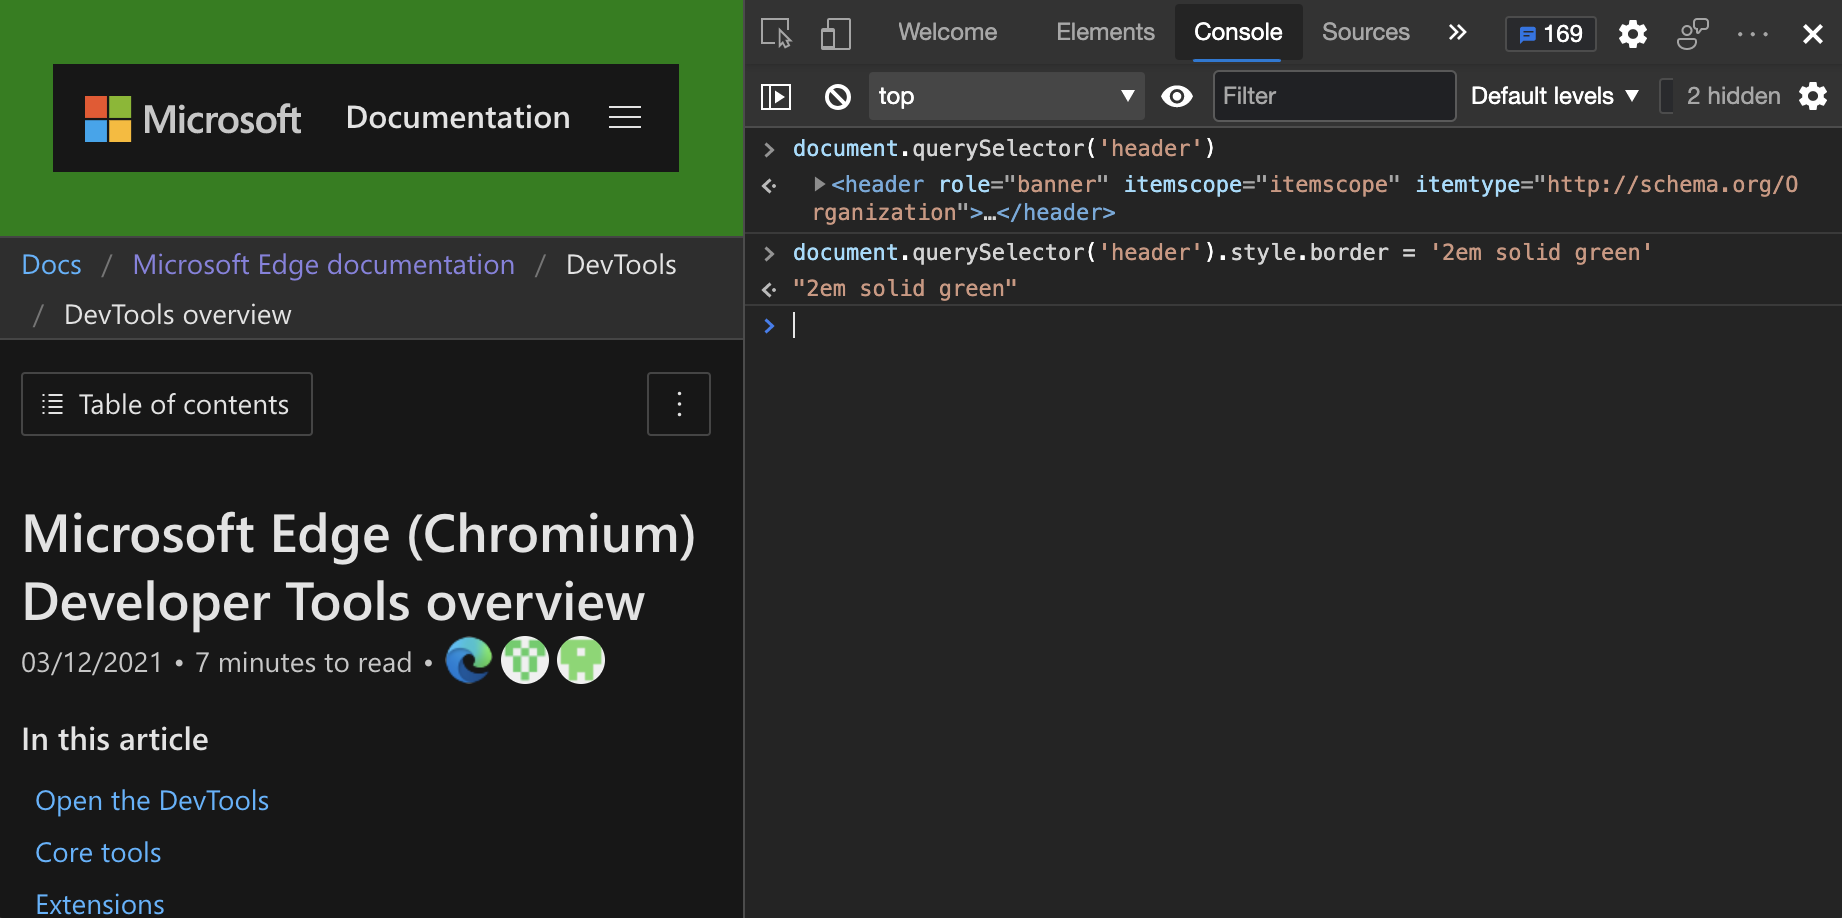Click the Microsoft logo
This screenshot has height=918, width=1842.
(192, 119)
